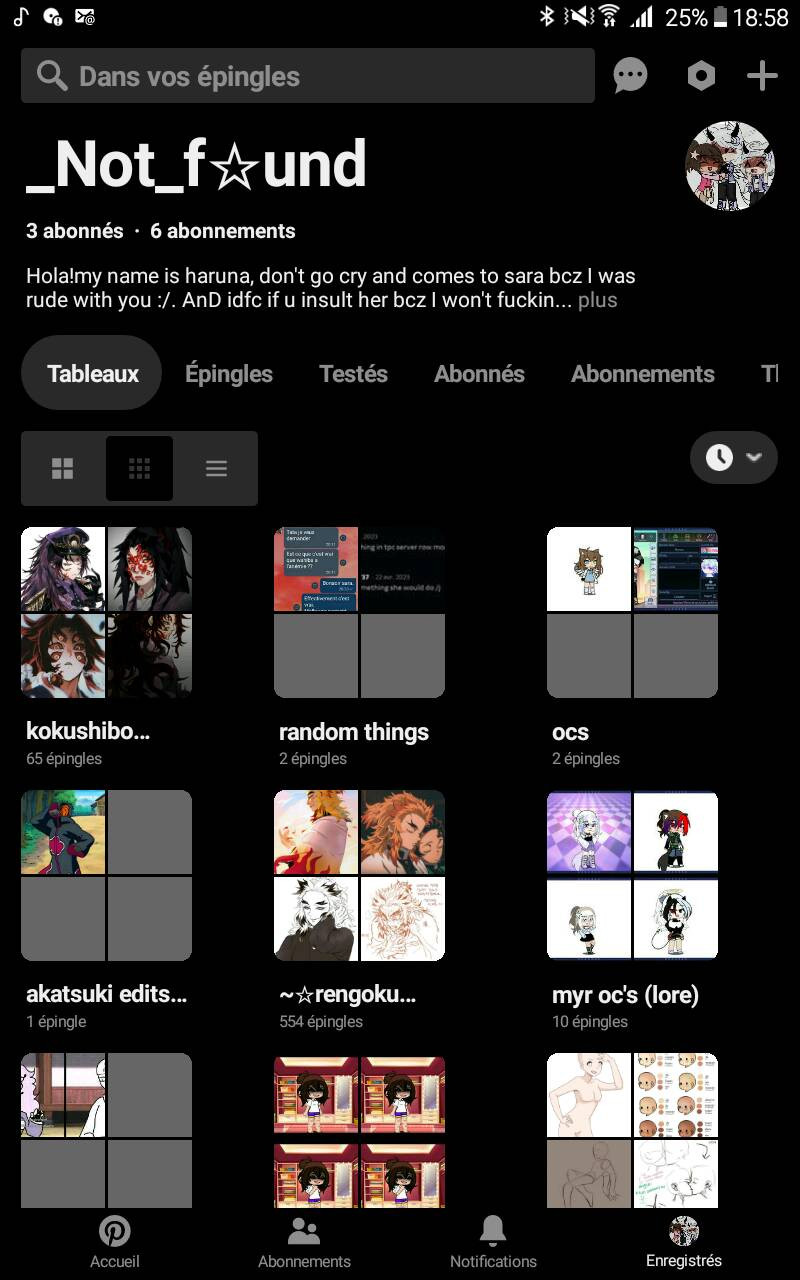Go to Accueil via Pinterest logo icon
Image resolution: width=800 pixels, height=1280 pixels.
point(115,1231)
